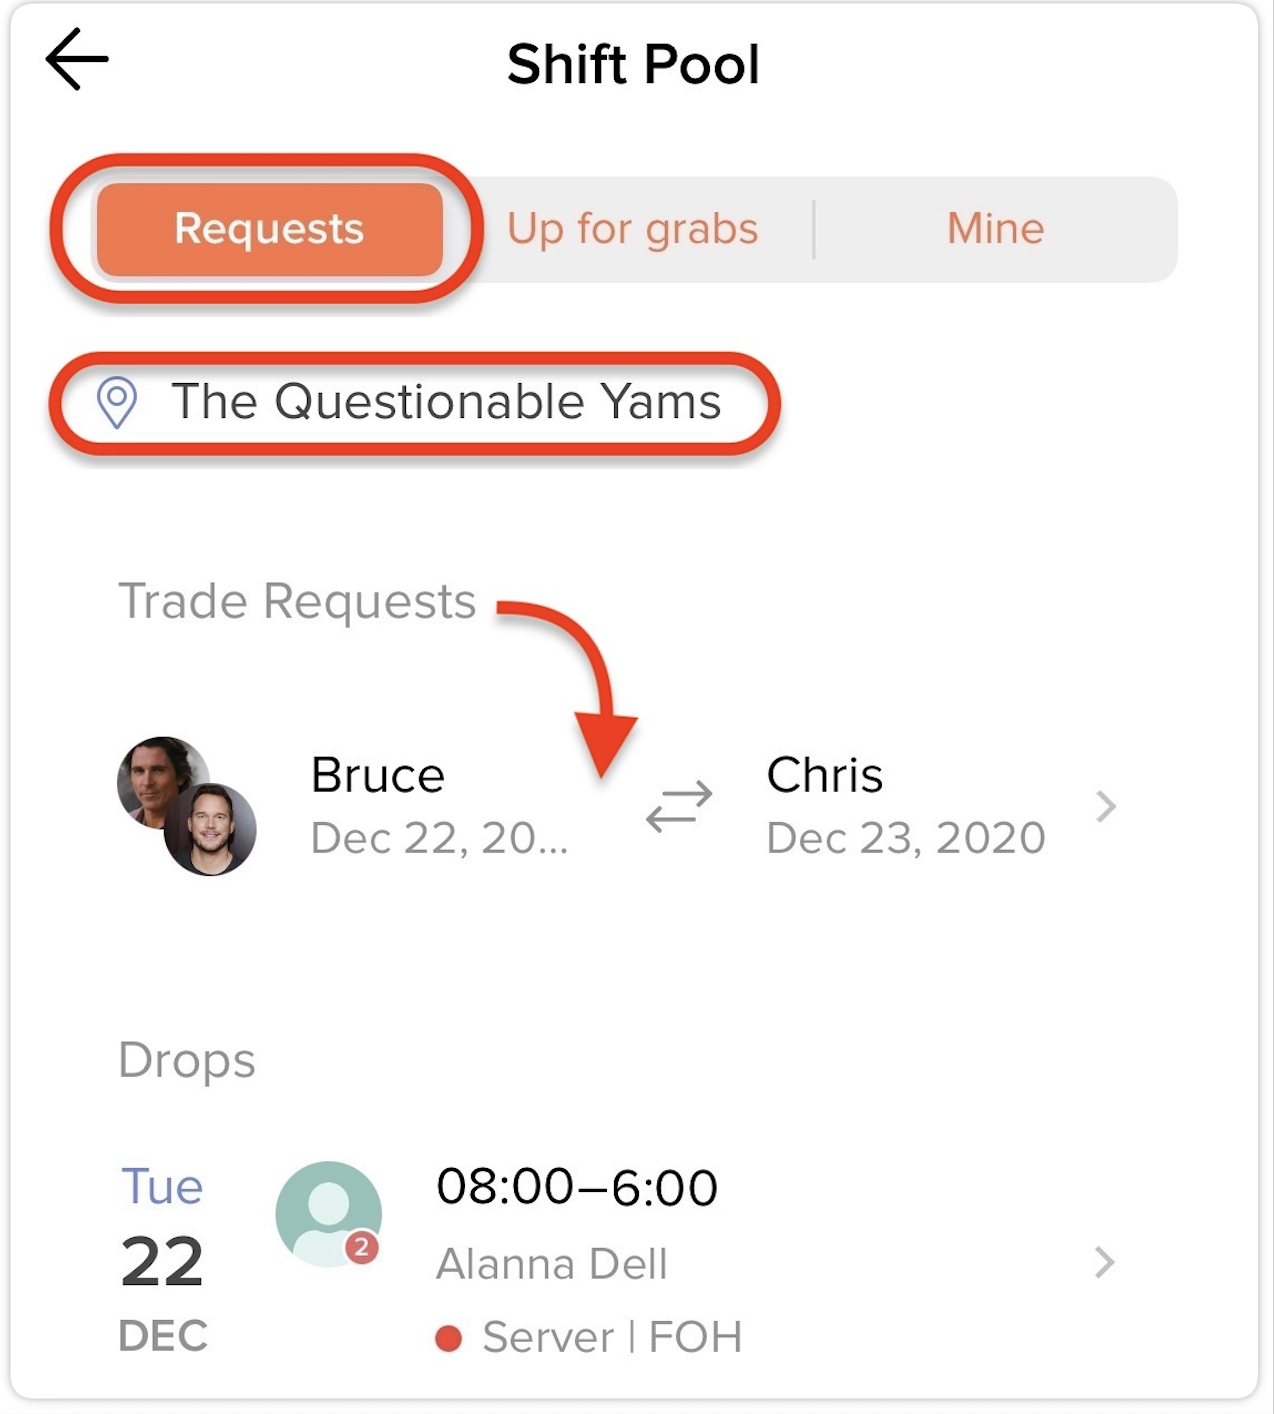
Task: Switch to the Mine tab
Action: click(x=995, y=229)
